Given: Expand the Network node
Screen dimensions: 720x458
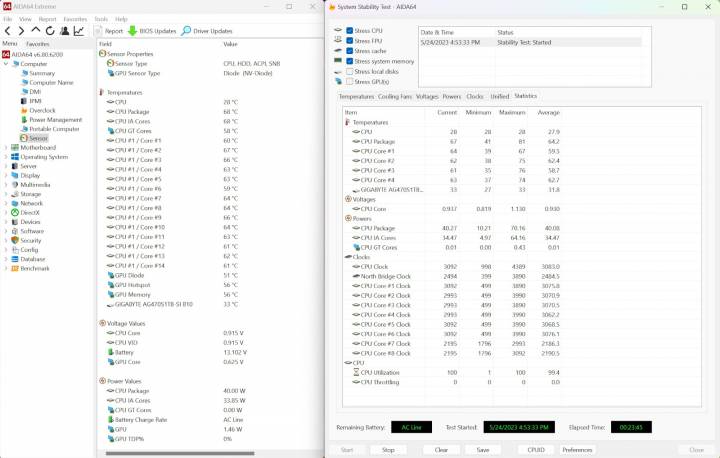Looking at the screenshot, I should 6,203.
